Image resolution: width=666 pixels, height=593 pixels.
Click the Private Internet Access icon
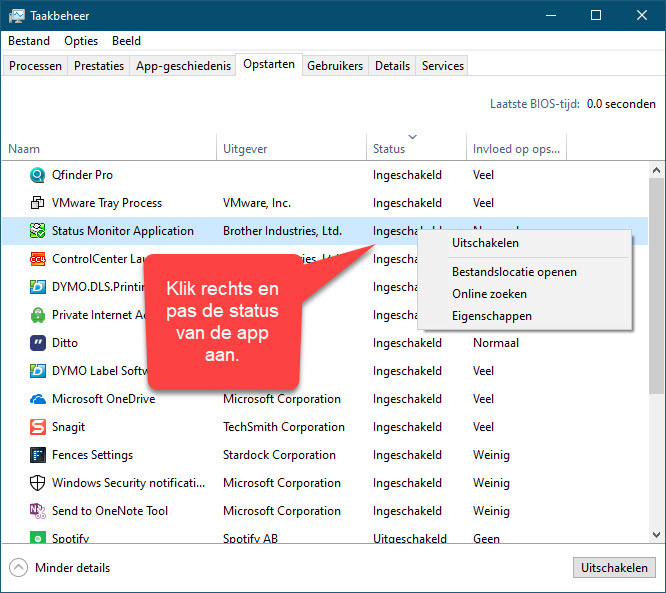tap(37, 315)
